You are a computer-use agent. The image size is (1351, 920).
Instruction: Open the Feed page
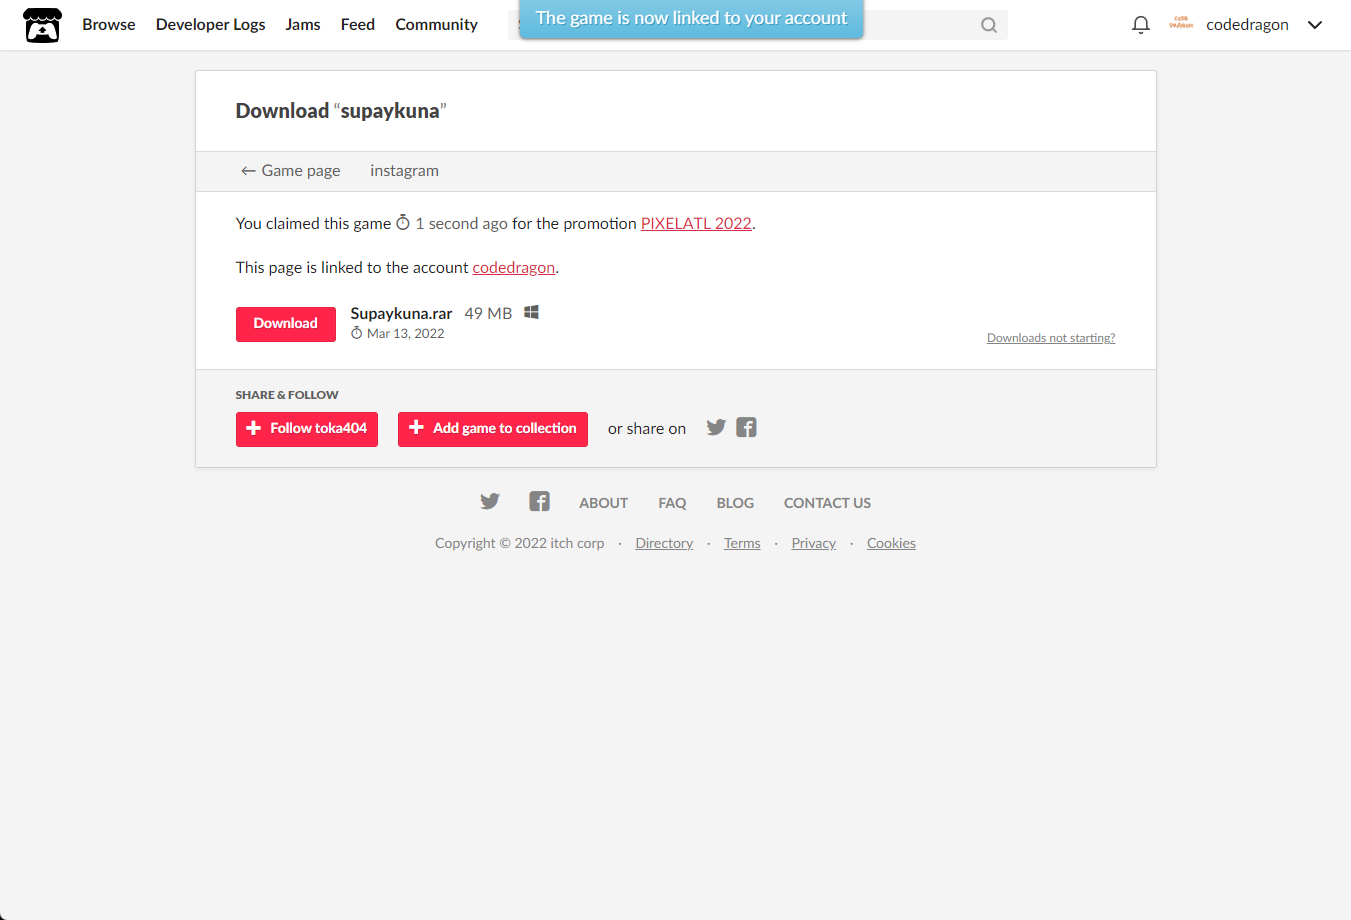point(358,25)
